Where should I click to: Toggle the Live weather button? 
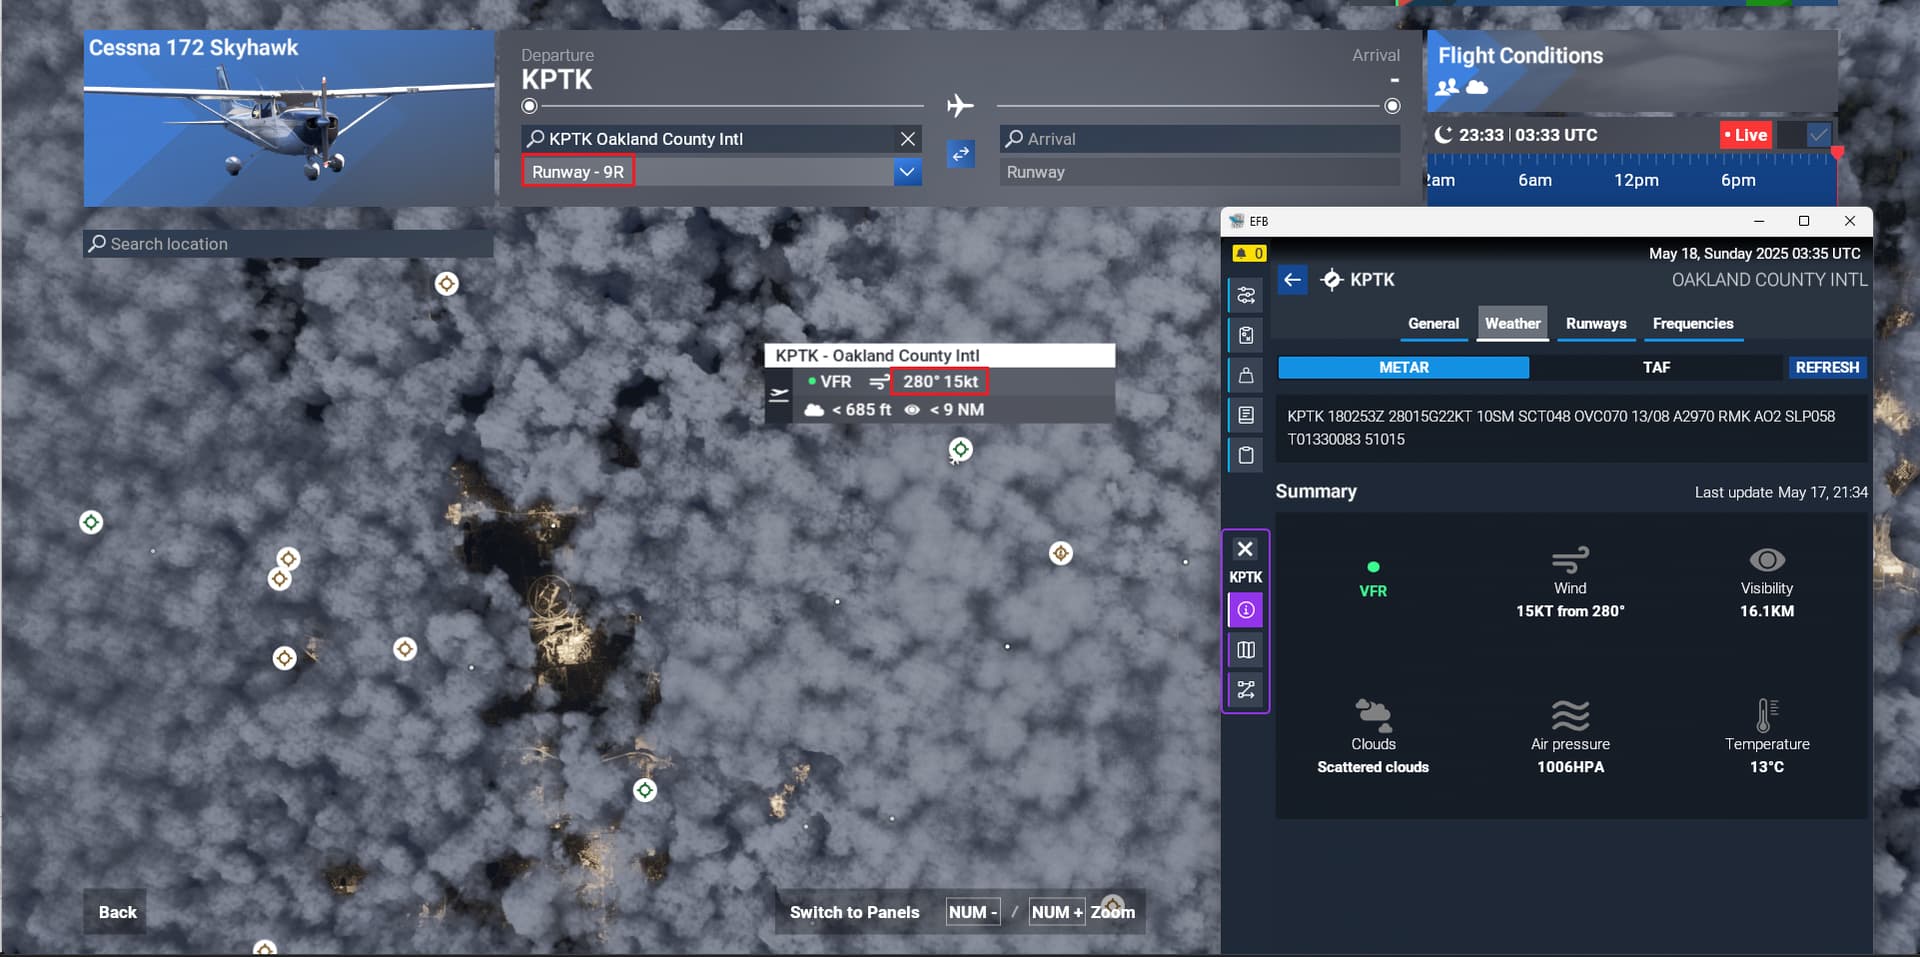click(x=1746, y=135)
